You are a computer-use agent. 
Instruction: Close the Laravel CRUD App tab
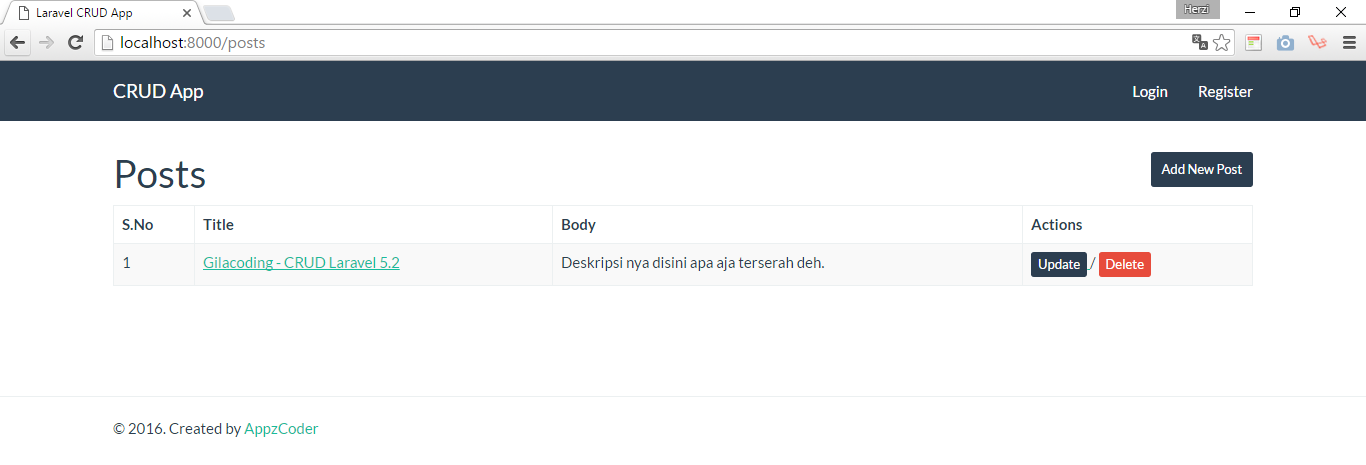point(187,13)
